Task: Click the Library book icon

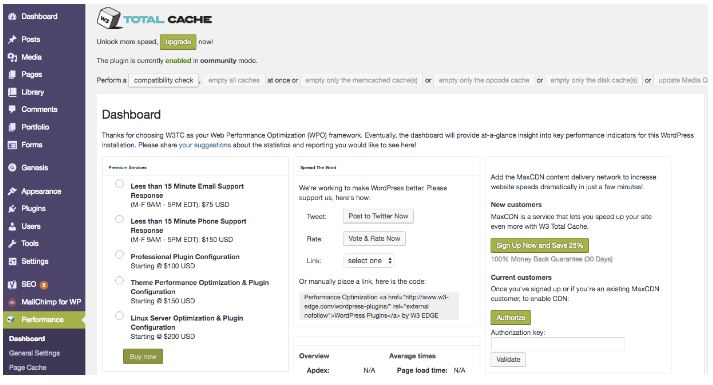Action: [x=12, y=92]
